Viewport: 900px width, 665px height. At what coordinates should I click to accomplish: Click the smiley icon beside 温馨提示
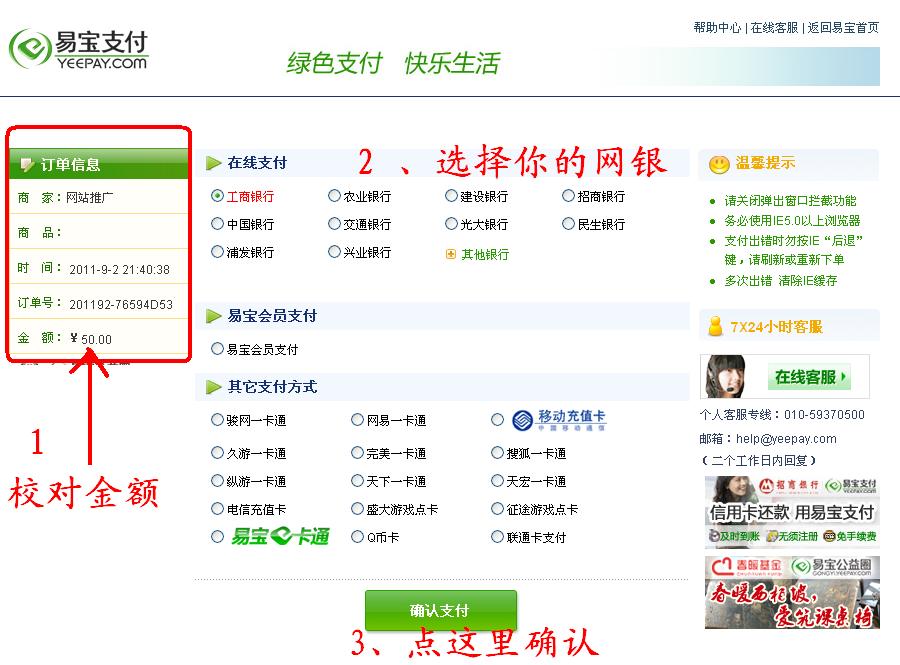719,165
